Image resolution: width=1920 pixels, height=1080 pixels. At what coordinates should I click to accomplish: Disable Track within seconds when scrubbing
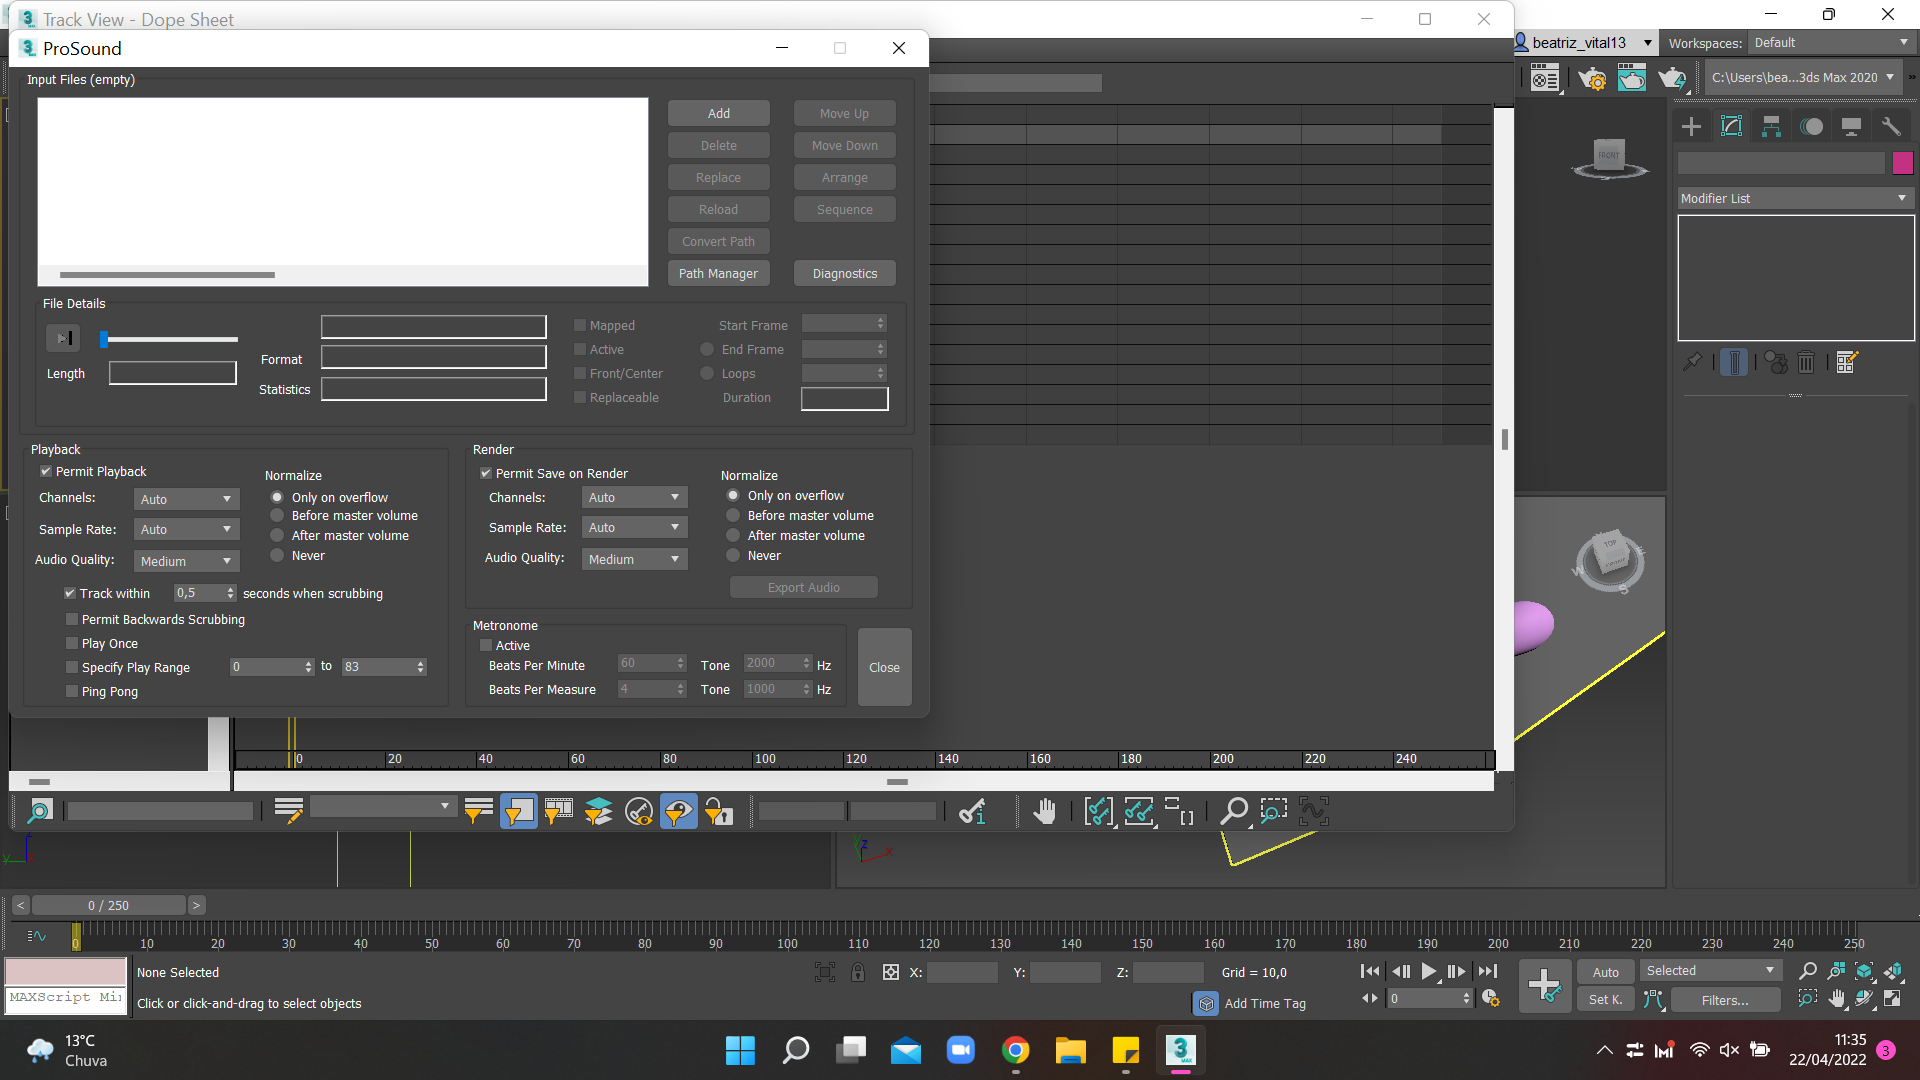70,593
